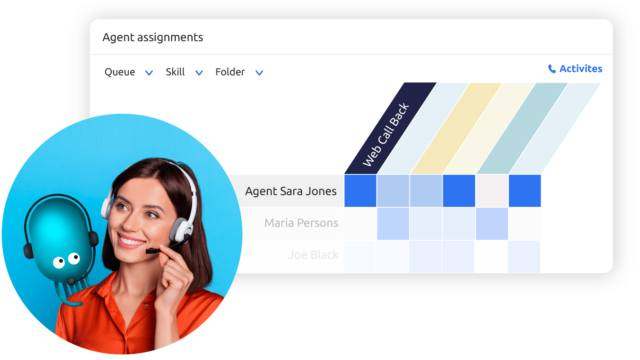Toggle Maria Persons second column cell

[393, 224]
